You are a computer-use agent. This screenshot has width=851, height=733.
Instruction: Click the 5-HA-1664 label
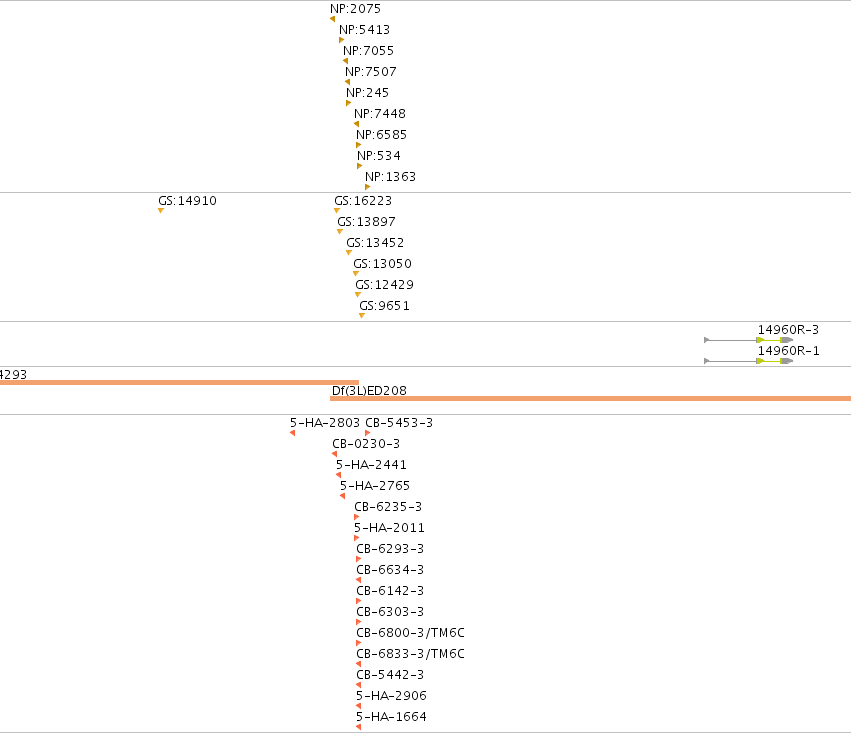(x=391, y=717)
